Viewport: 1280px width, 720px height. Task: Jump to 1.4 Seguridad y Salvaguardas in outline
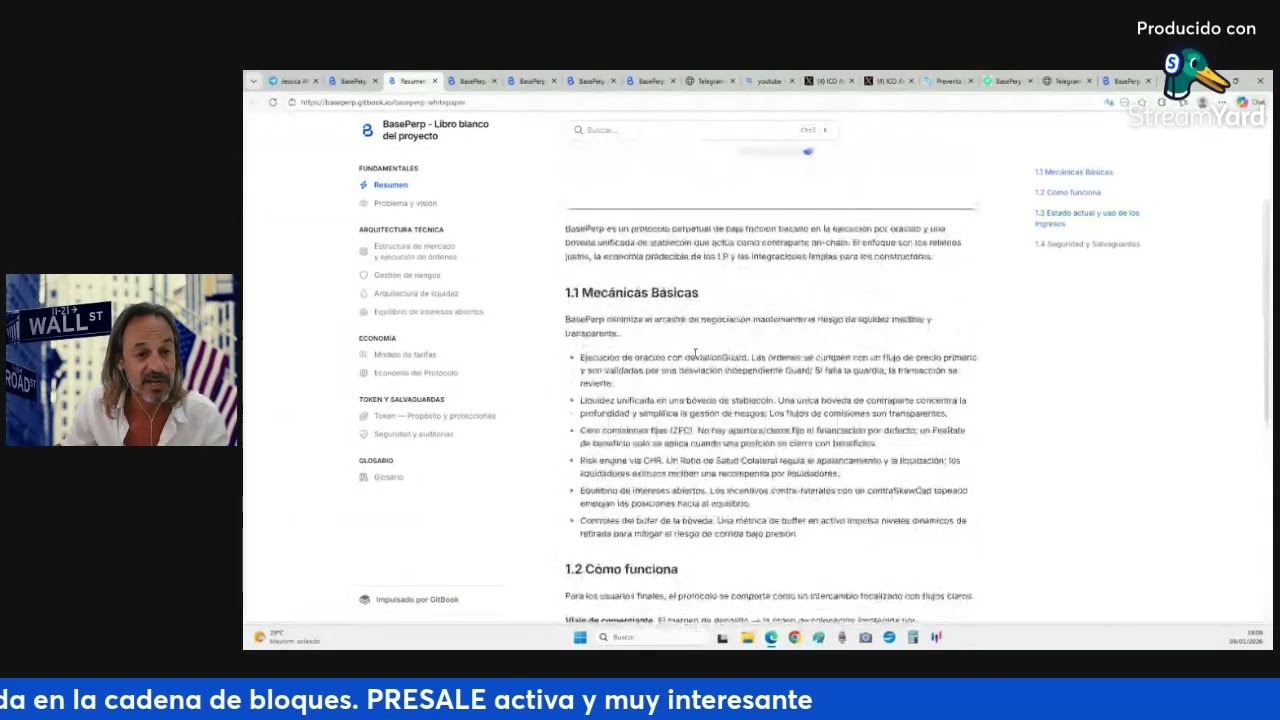[x=1087, y=244]
